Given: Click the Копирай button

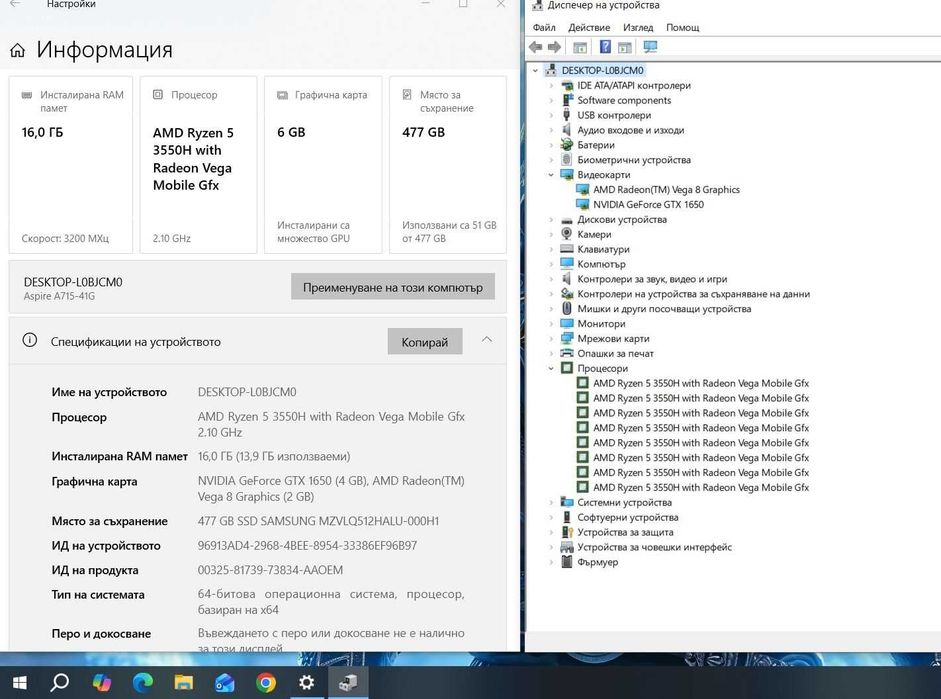Looking at the screenshot, I should [x=425, y=341].
